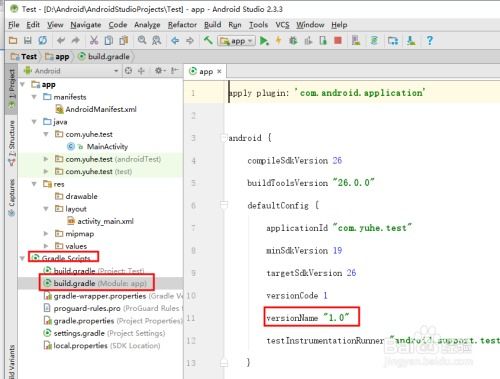This screenshot has height=379, width=500.
Task: Open the SDK Manager icon
Action: (x=411, y=41)
